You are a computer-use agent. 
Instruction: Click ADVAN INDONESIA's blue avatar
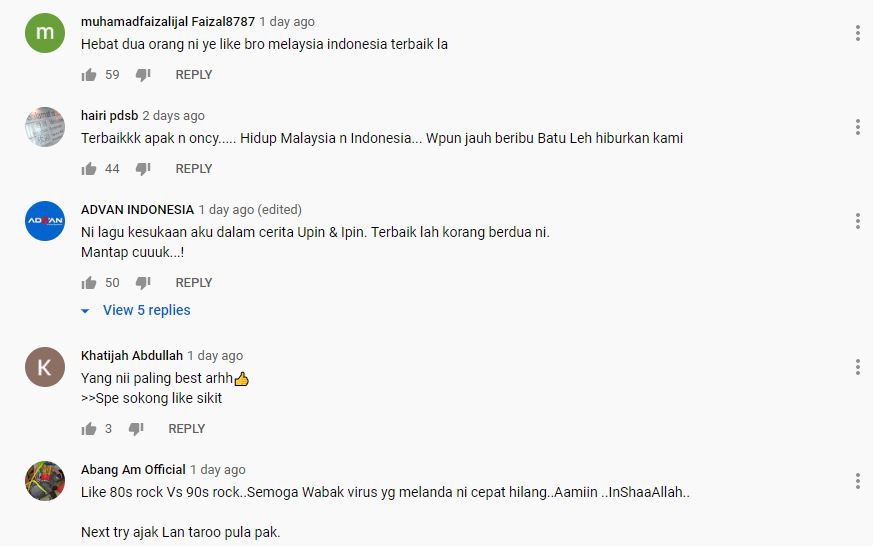(45, 221)
